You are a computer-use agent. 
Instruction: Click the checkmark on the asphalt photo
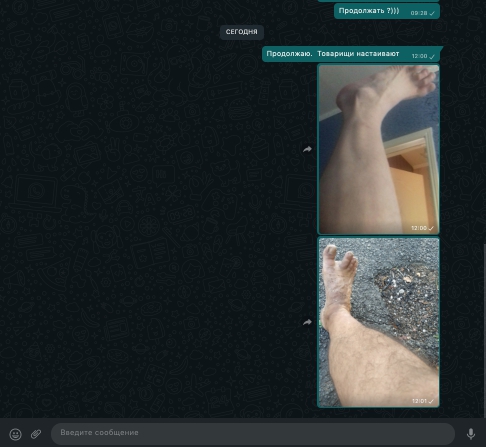pyautogui.click(x=431, y=401)
